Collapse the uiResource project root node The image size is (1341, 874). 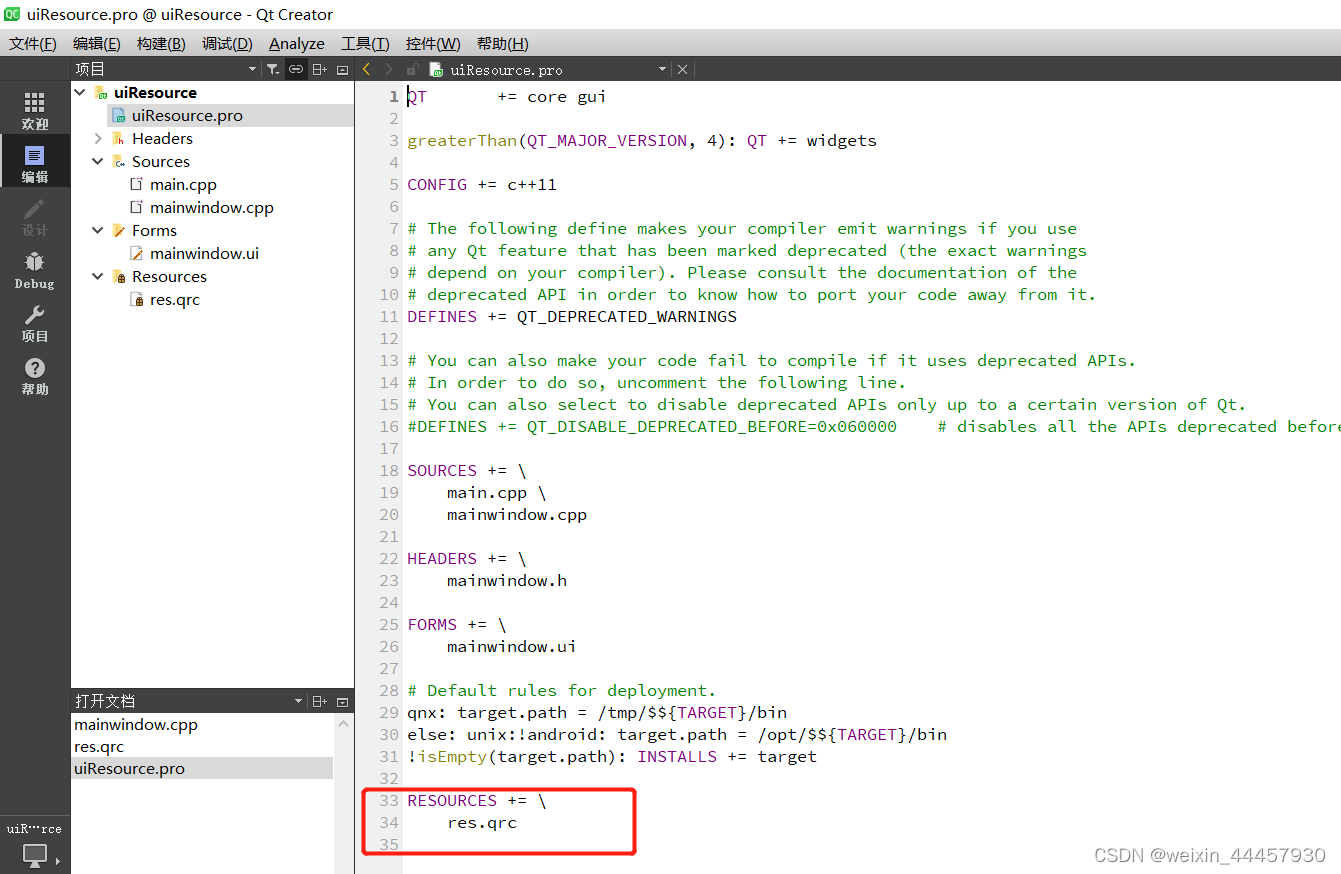tap(80, 92)
